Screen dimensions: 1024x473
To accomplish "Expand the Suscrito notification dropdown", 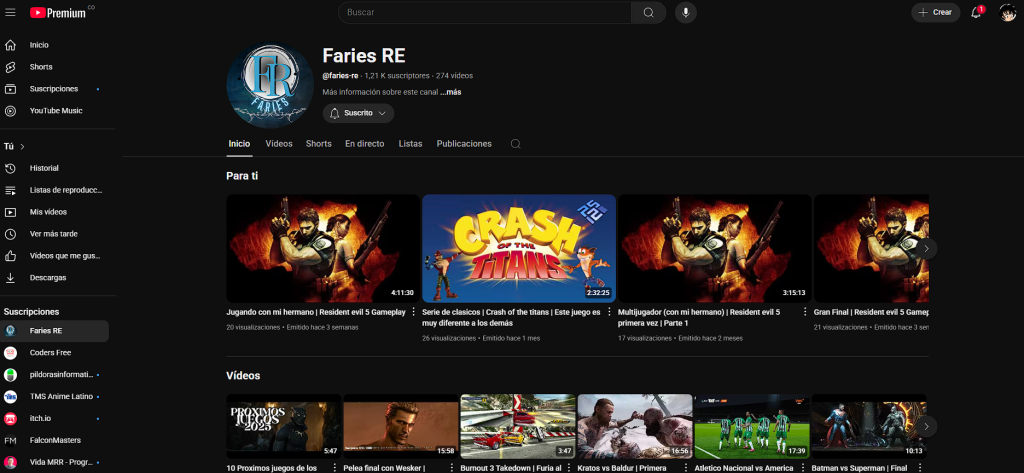I will 358,113.
